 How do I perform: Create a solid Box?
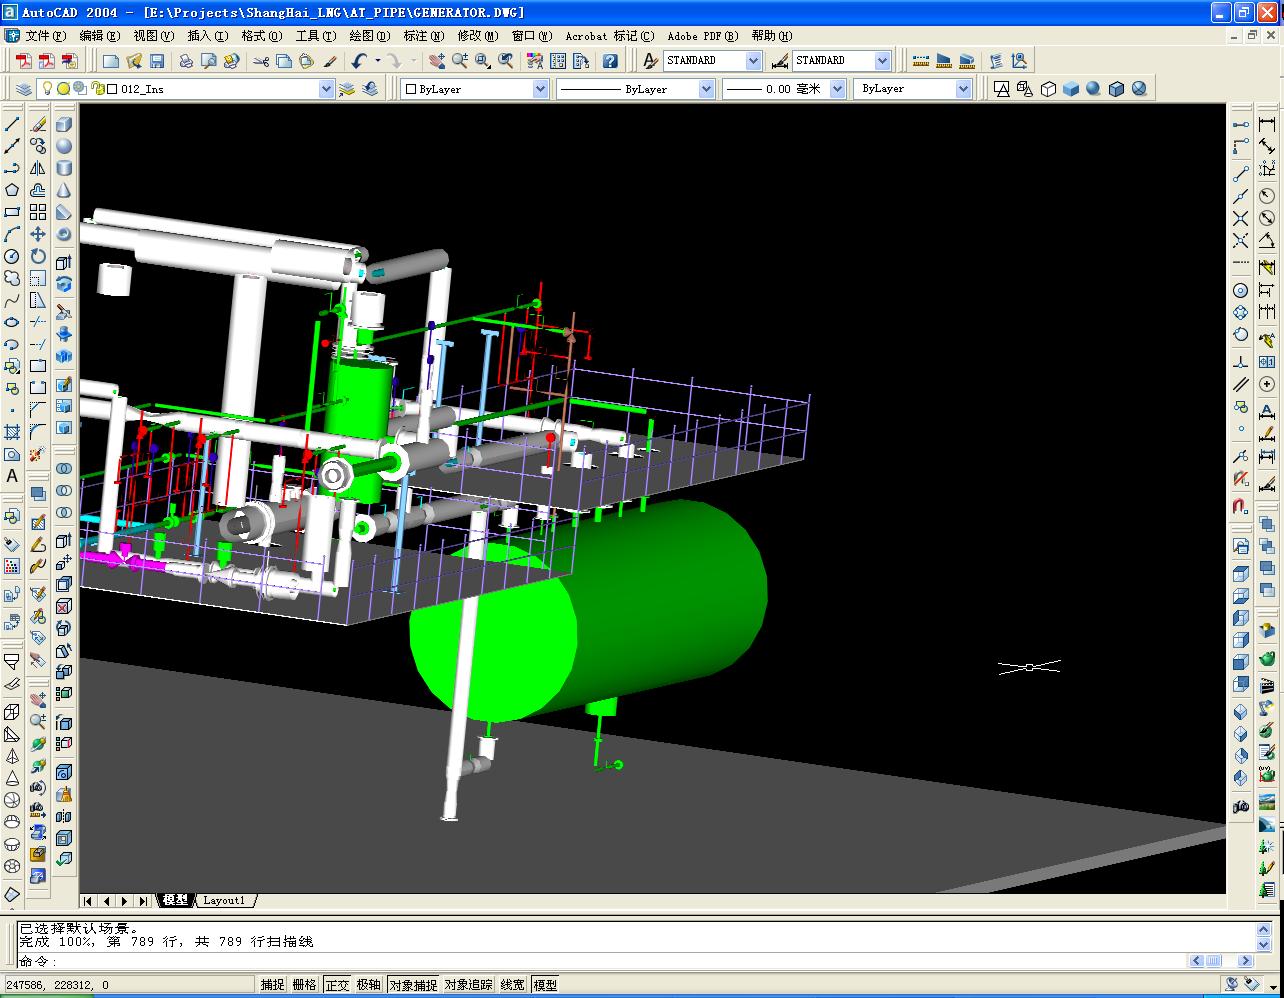tap(64, 124)
